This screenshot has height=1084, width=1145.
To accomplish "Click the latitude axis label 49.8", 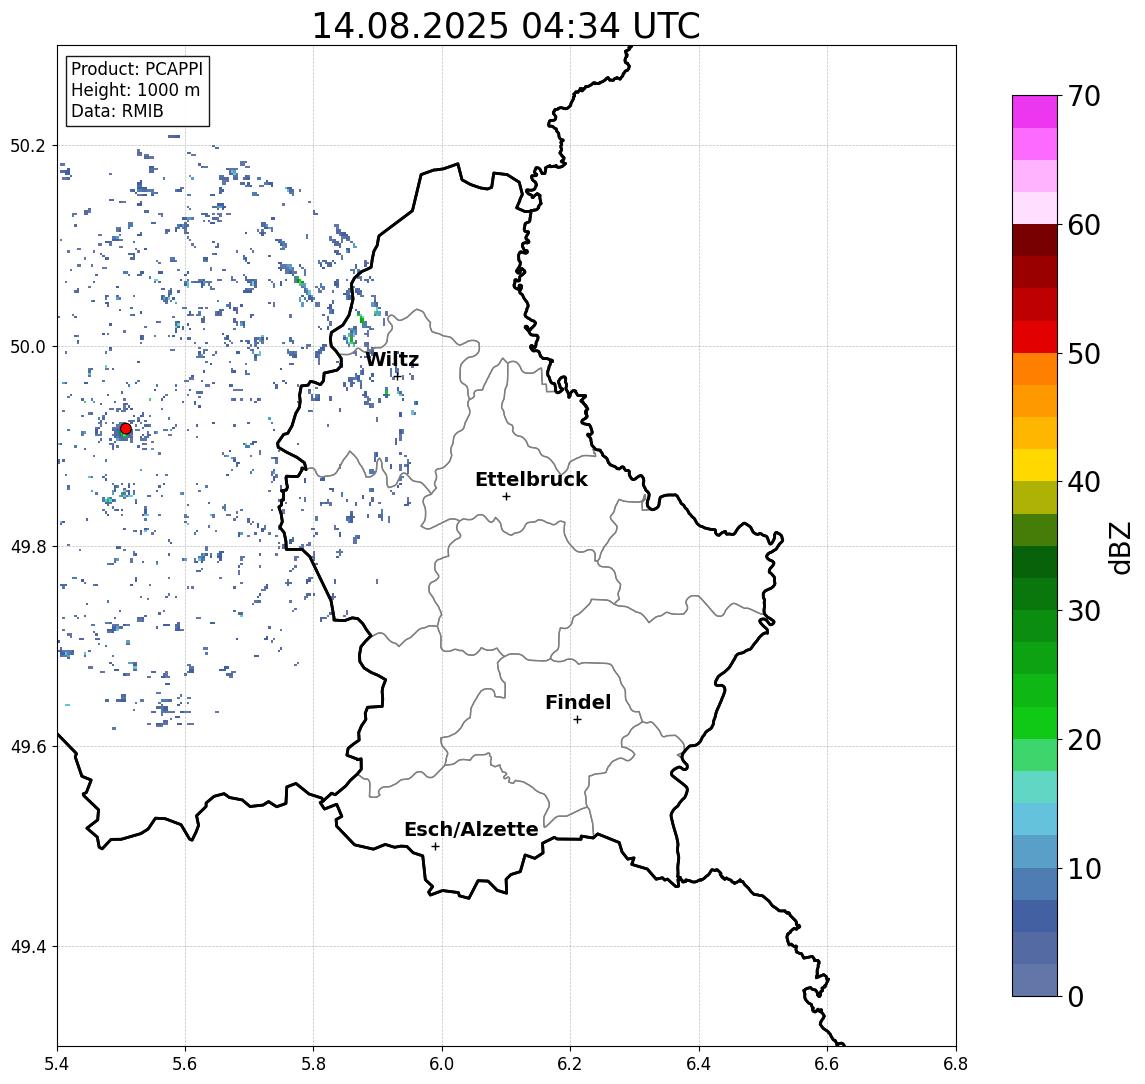I will point(28,546).
